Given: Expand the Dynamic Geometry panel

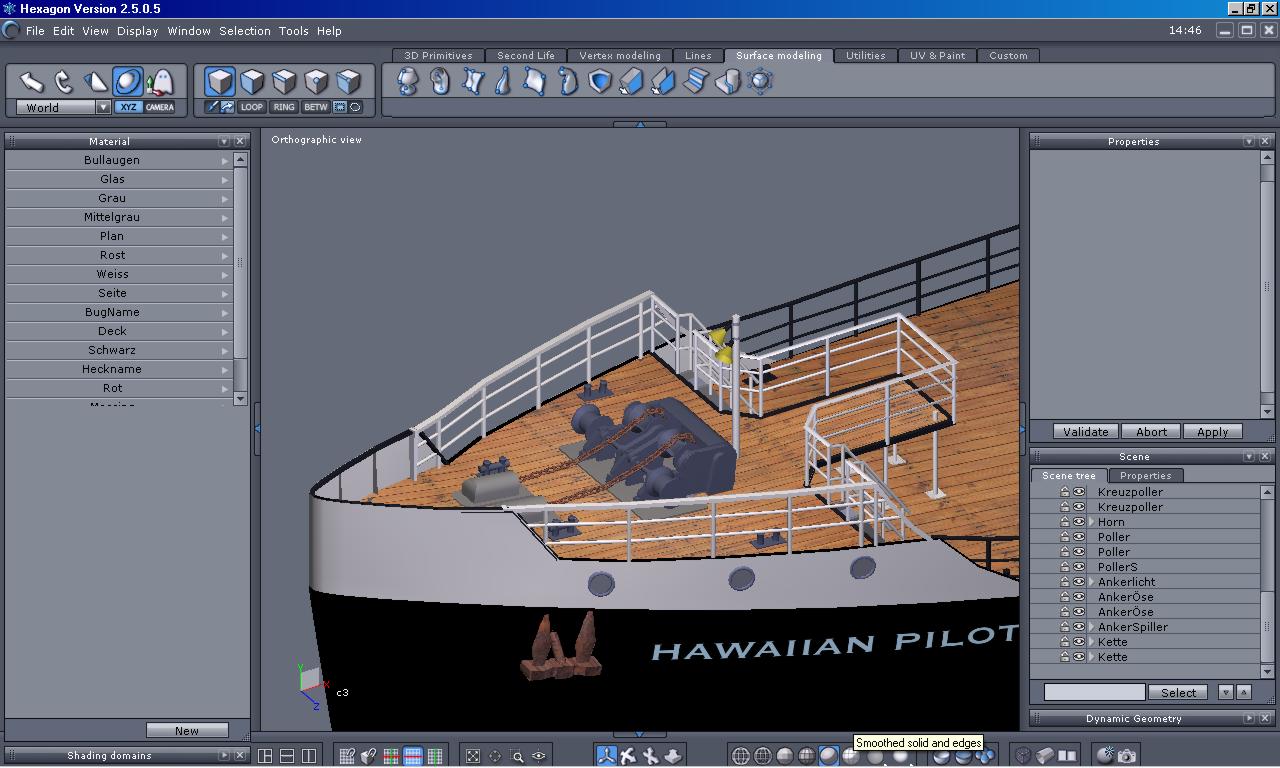Looking at the screenshot, I should point(1249,718).
